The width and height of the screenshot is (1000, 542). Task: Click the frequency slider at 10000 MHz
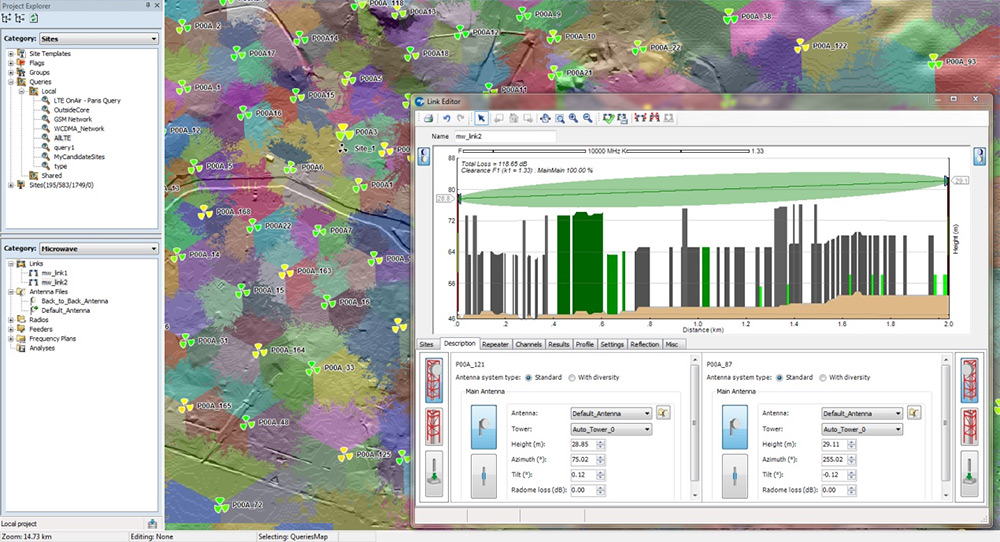click(x=524, y=151)
